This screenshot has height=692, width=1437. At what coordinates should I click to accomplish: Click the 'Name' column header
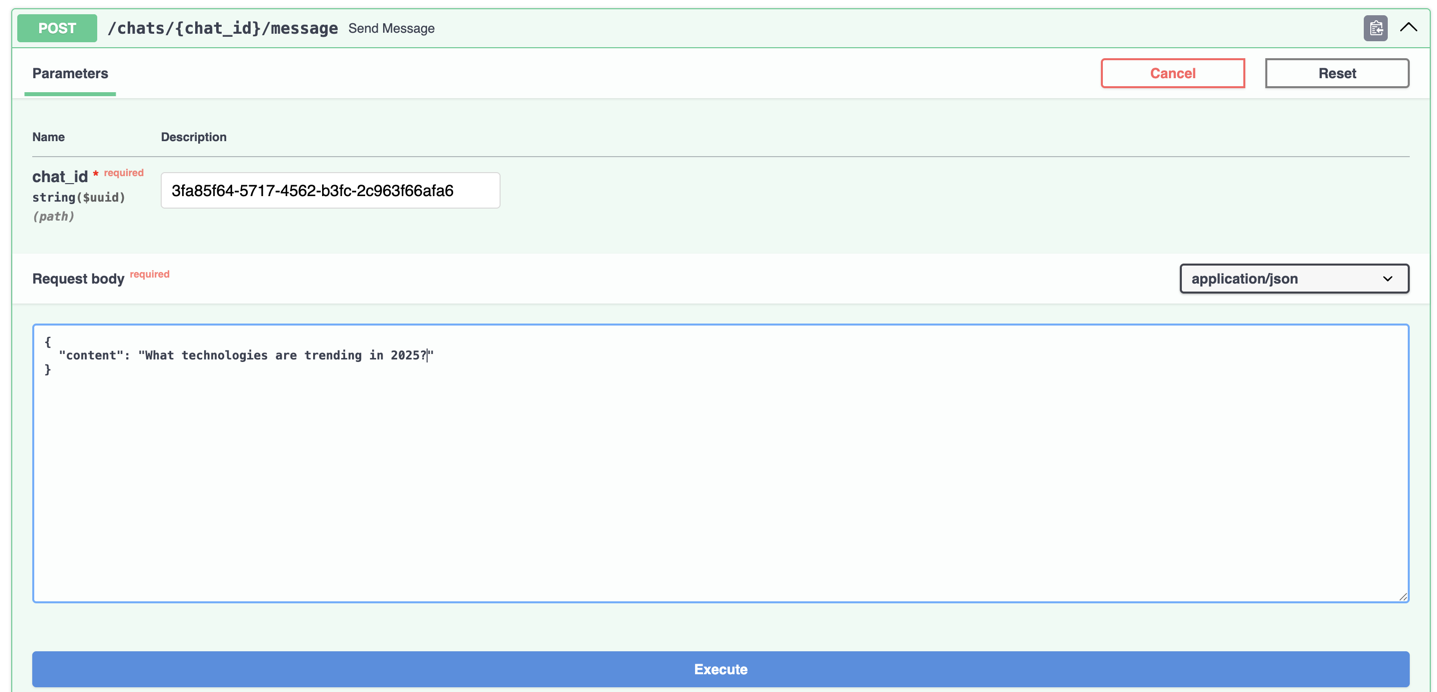[48, 137]
